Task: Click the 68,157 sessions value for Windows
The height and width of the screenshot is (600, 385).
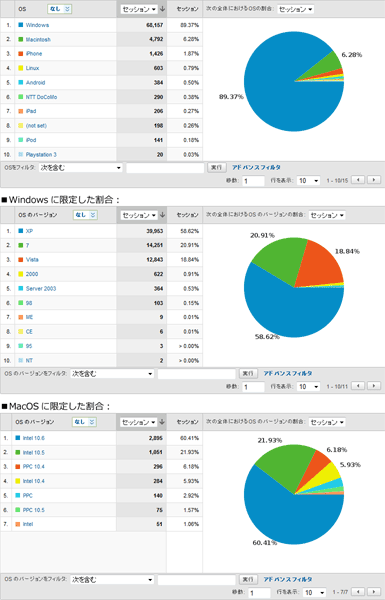Action: click(x=155, y=25)
